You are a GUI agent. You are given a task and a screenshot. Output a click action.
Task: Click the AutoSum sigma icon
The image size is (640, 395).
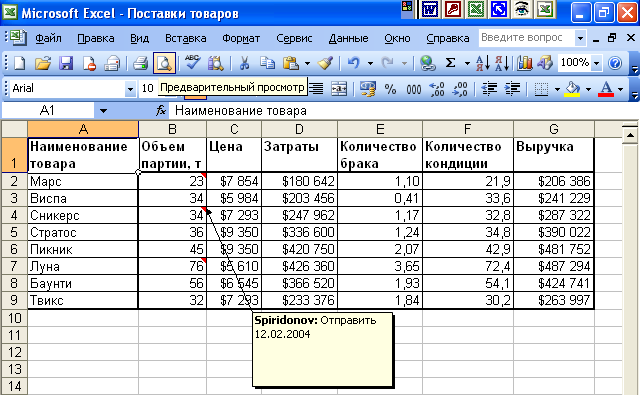[450, 63]
